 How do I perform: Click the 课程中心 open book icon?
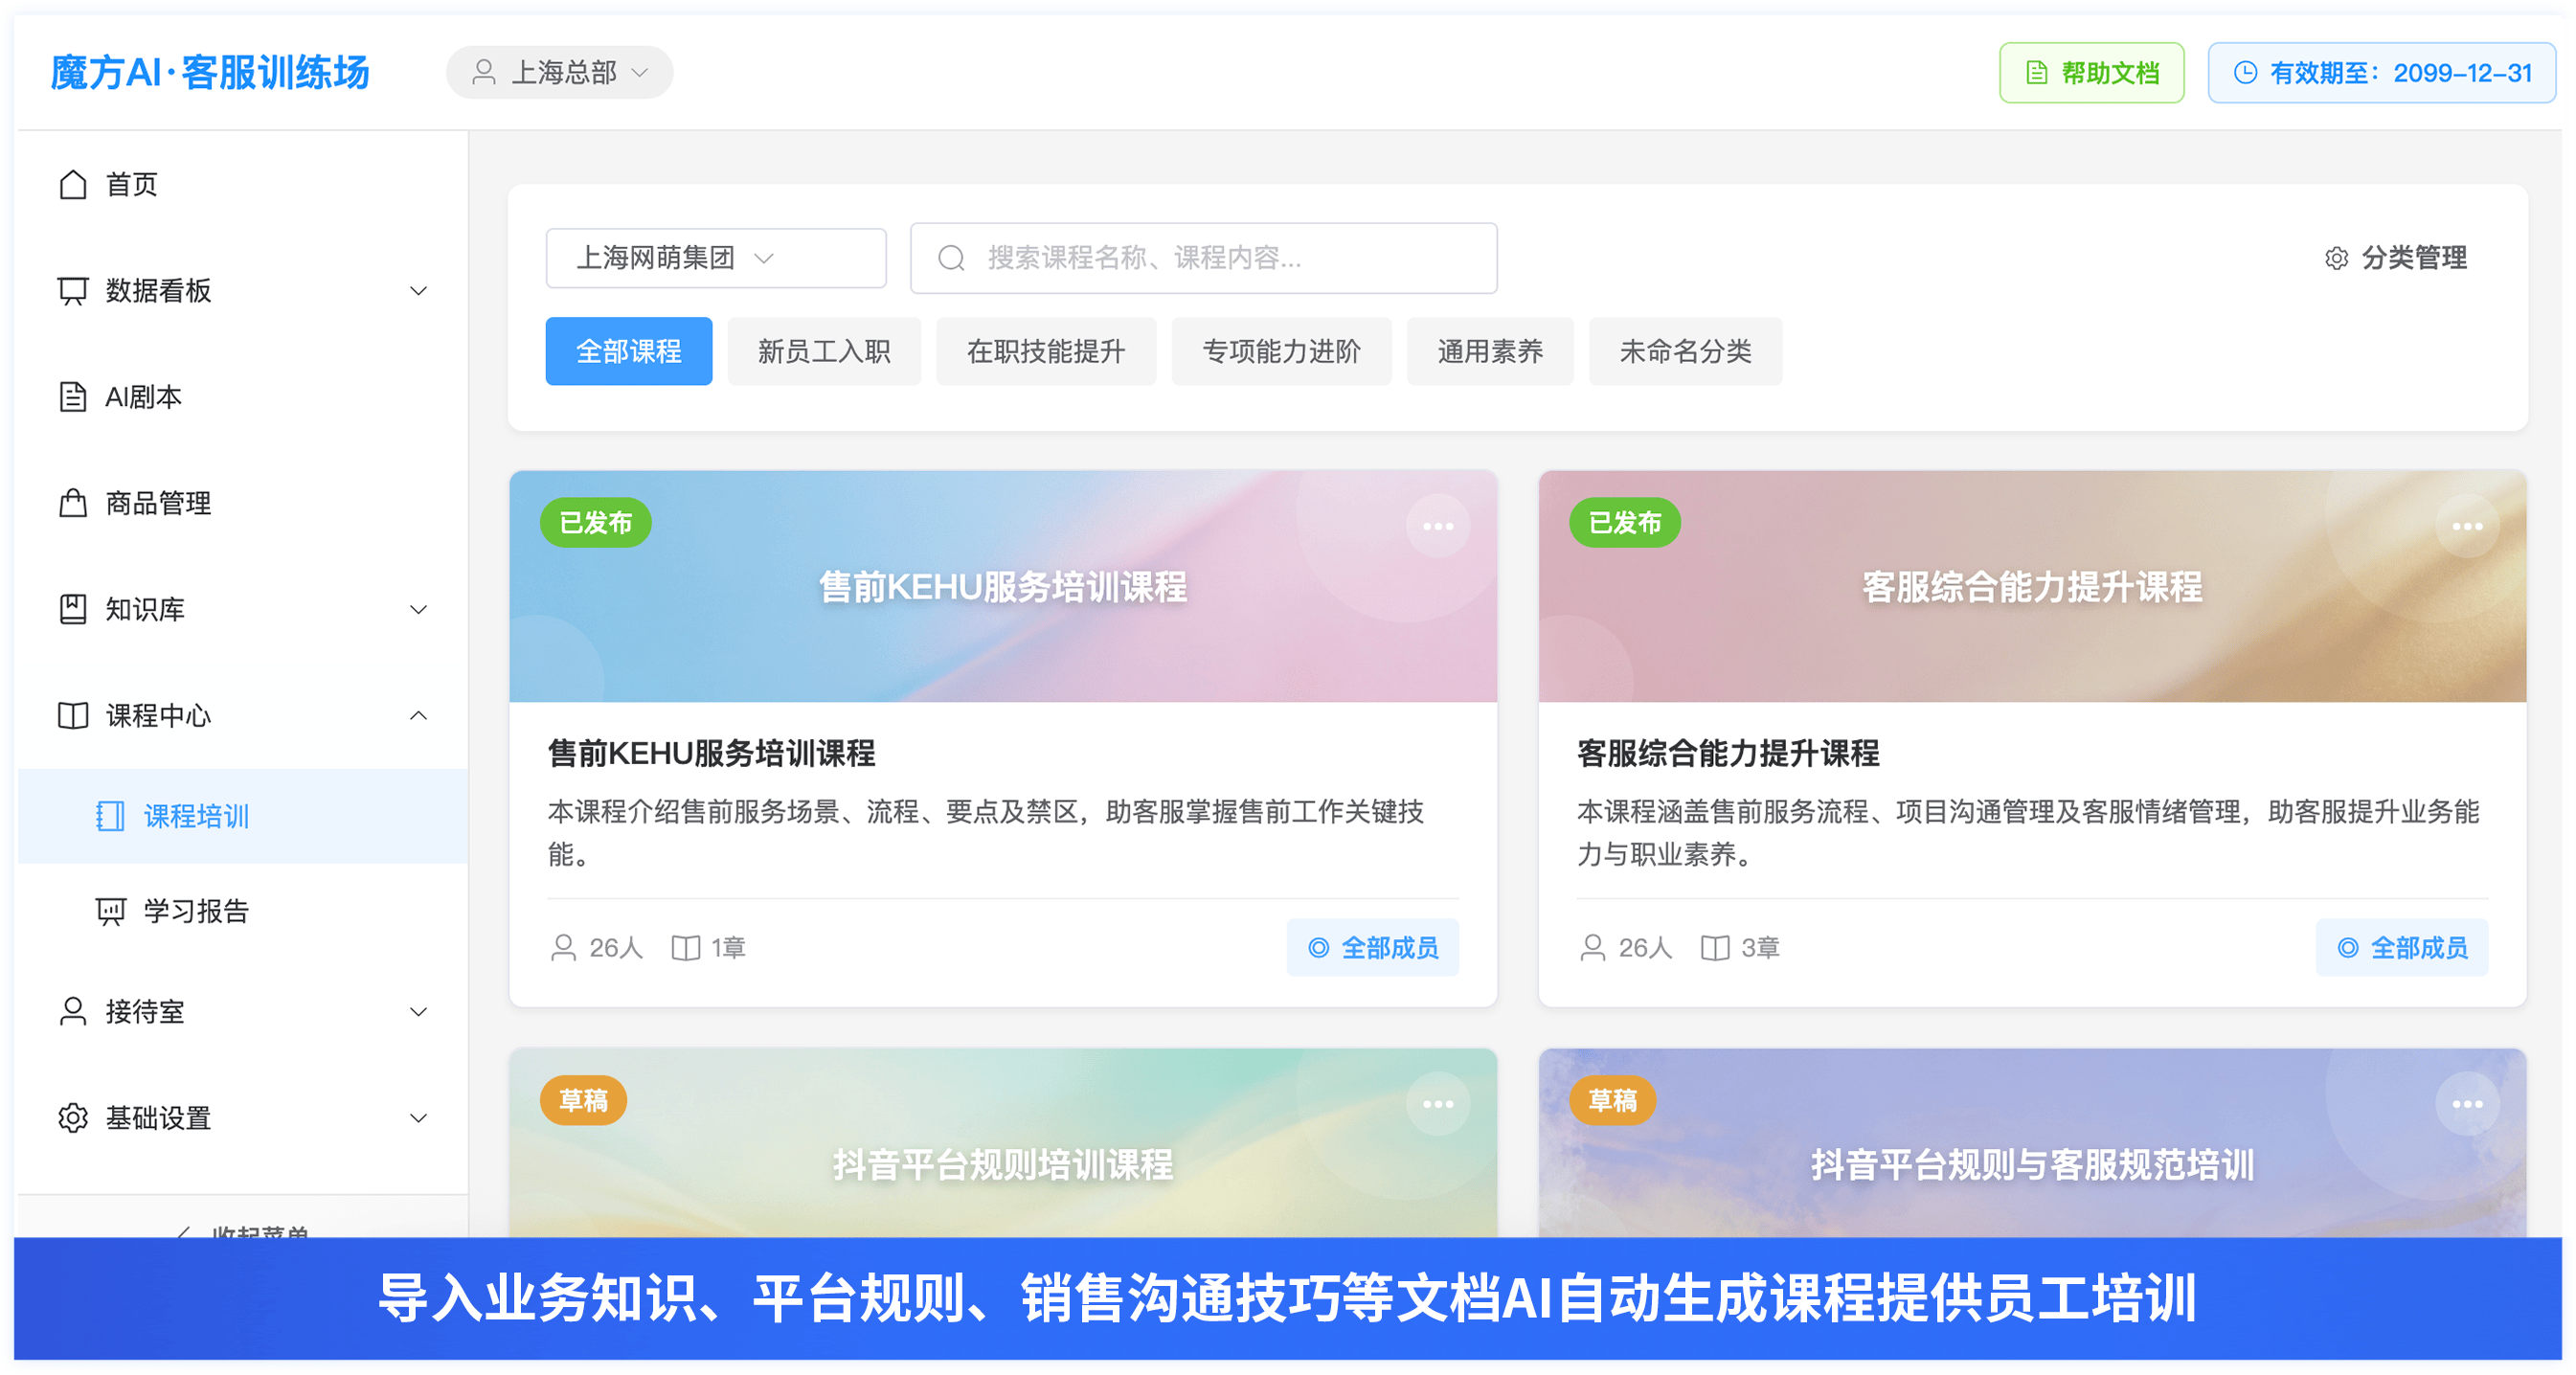(x=73, y=716)
